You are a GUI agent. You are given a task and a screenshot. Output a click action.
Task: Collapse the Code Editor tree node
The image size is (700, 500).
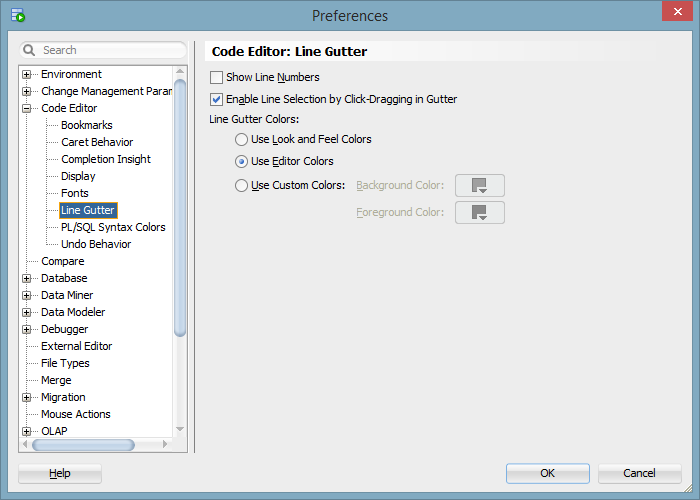coord(27,109)
